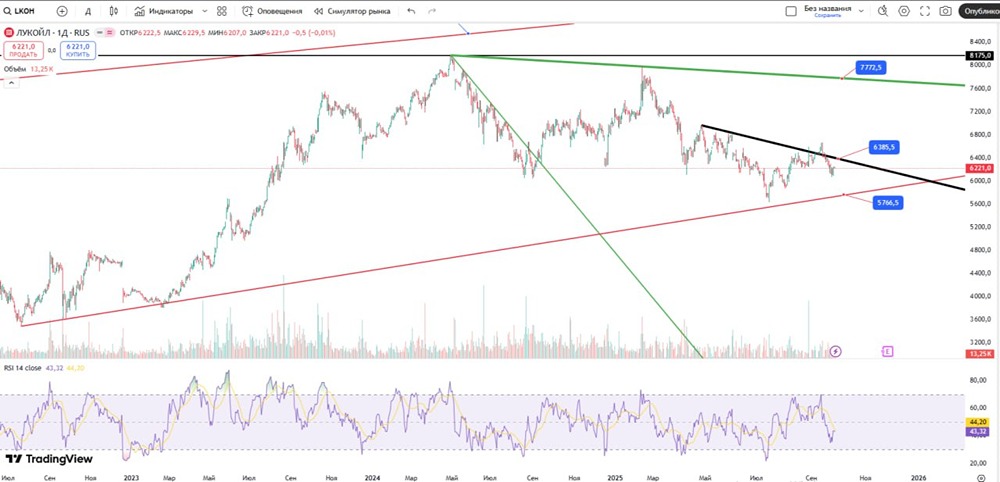Click the black 8175,0 price axis label
This screenshot has height=482, width=1000.
tap(982, 55)
